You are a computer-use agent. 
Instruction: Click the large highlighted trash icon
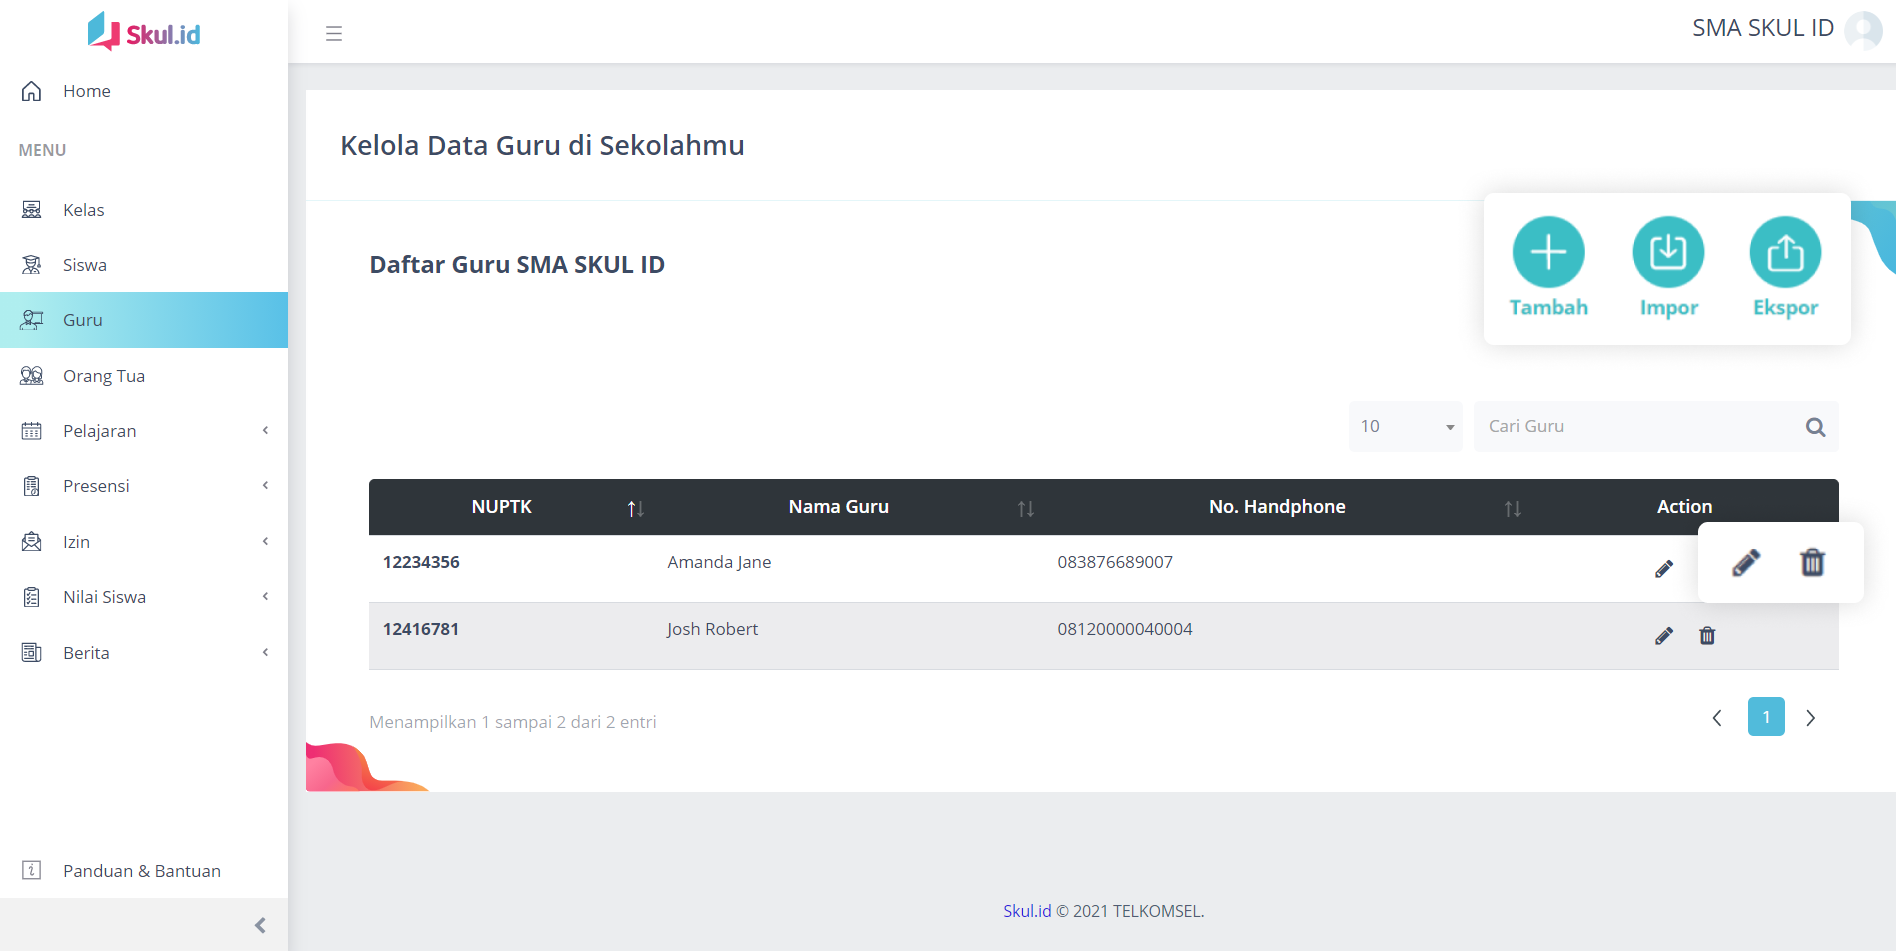coord(1812,563)
